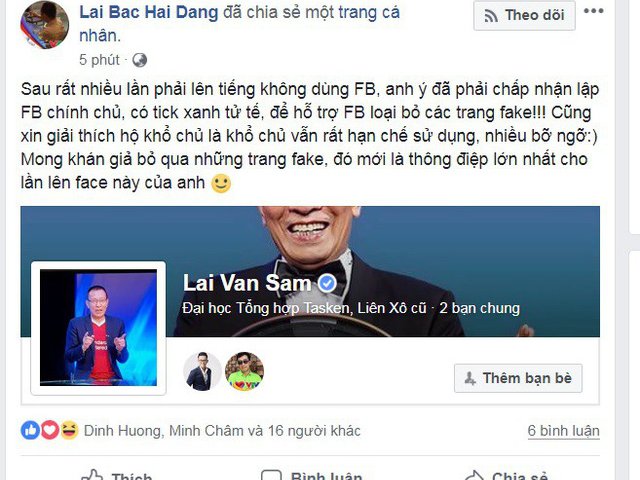Open the three-dots post options menu
Screen dimensions: 640x480
click(593, 11)
